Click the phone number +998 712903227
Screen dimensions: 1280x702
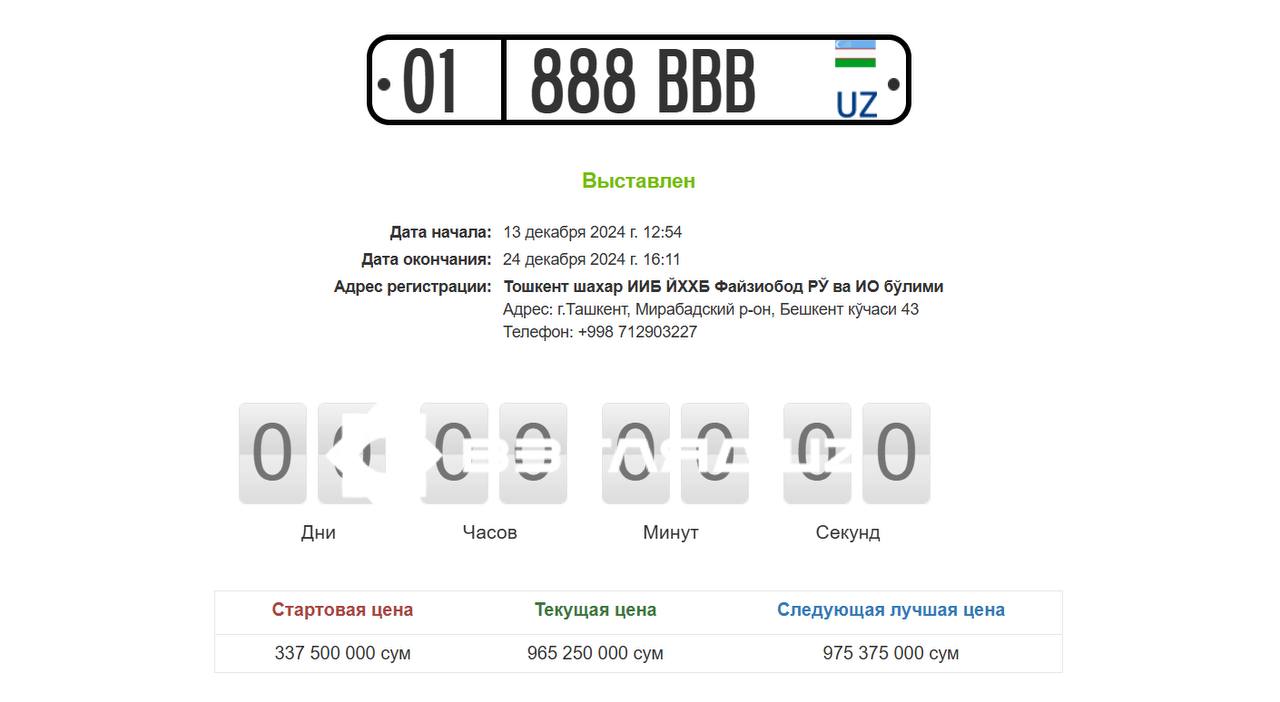[637, 332]
